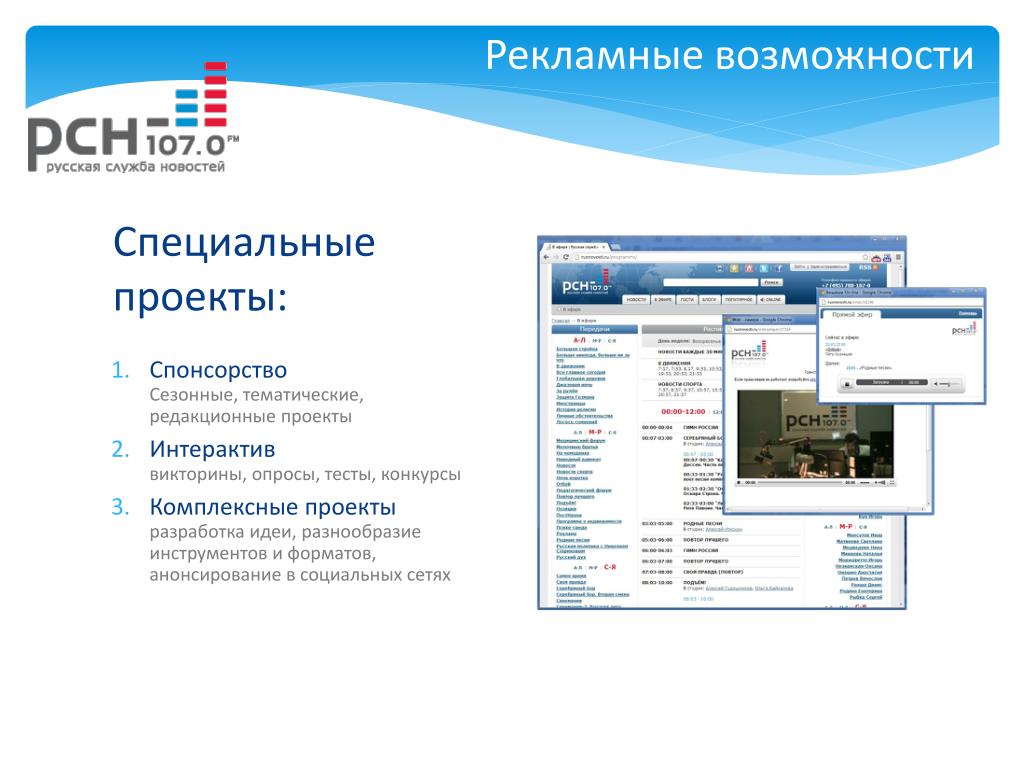The width and height of the screenshot is (1024, 768).
Task: Click the studio video thumbnail in webcam window
Action: [816, 434]
